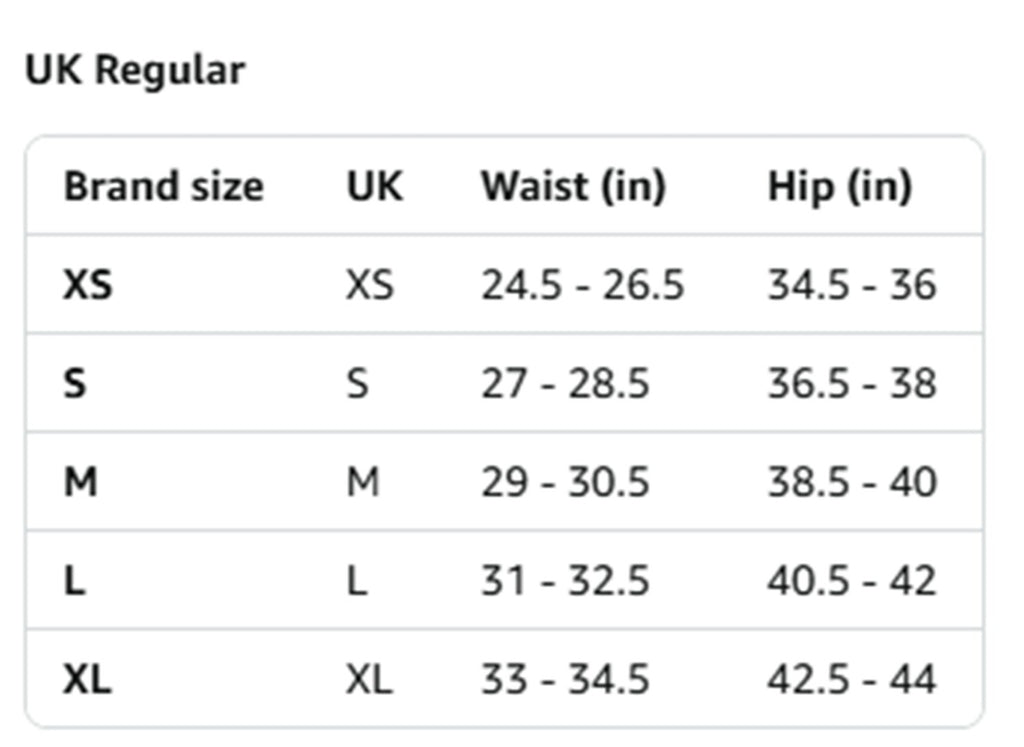Click the UK column header

[x=375, y=187]
